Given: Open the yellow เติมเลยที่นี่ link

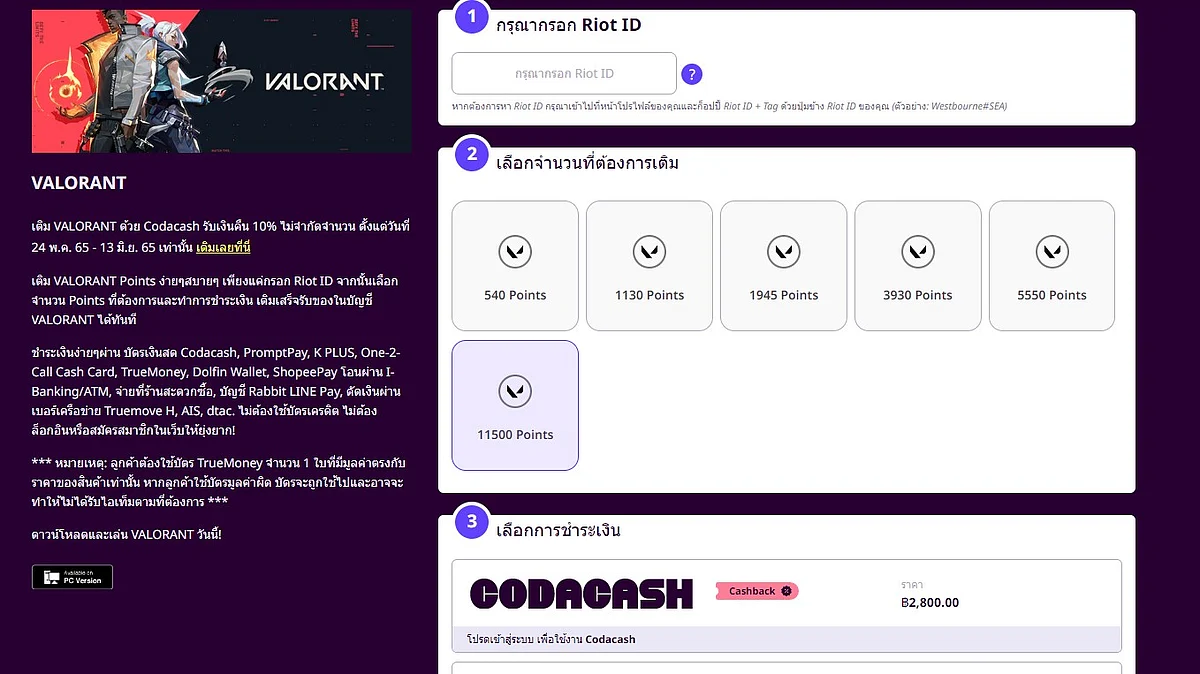Looking at the screenshot, I should [x=223, y=246].
